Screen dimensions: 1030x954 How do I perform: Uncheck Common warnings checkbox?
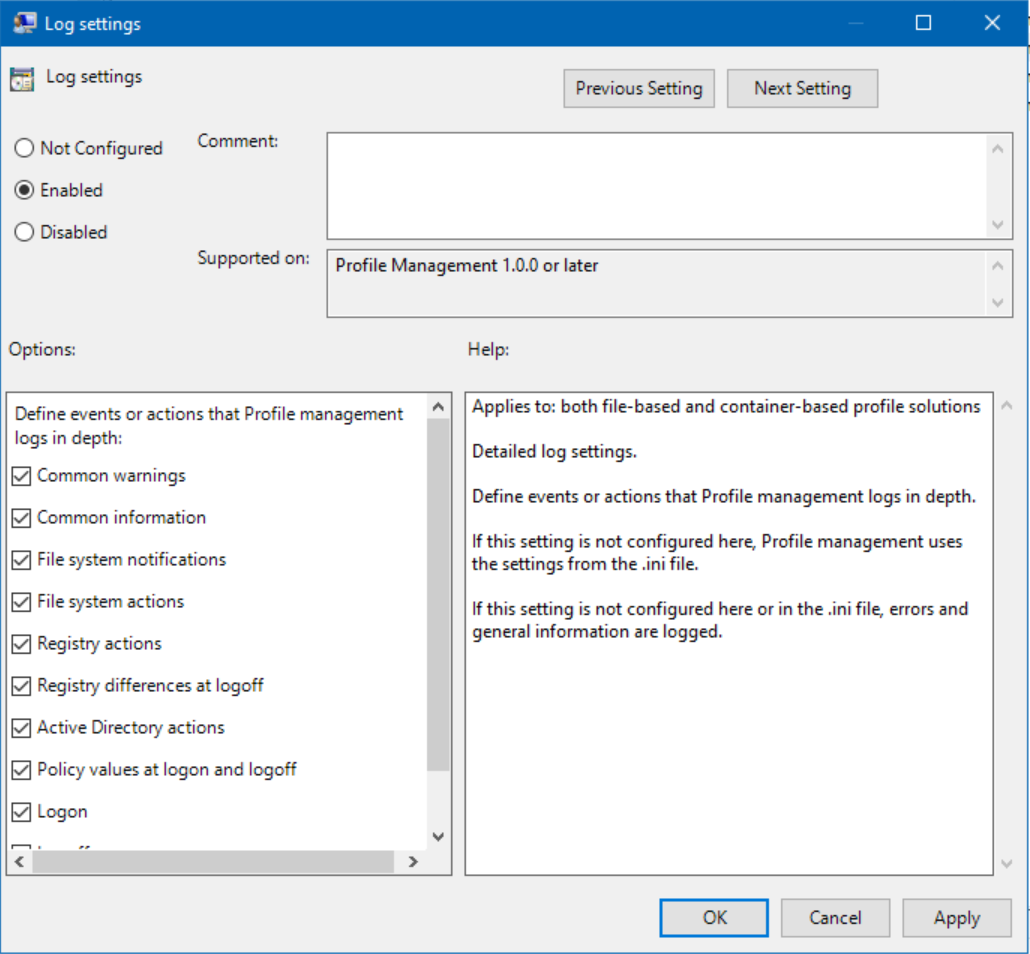pos(21,476)
